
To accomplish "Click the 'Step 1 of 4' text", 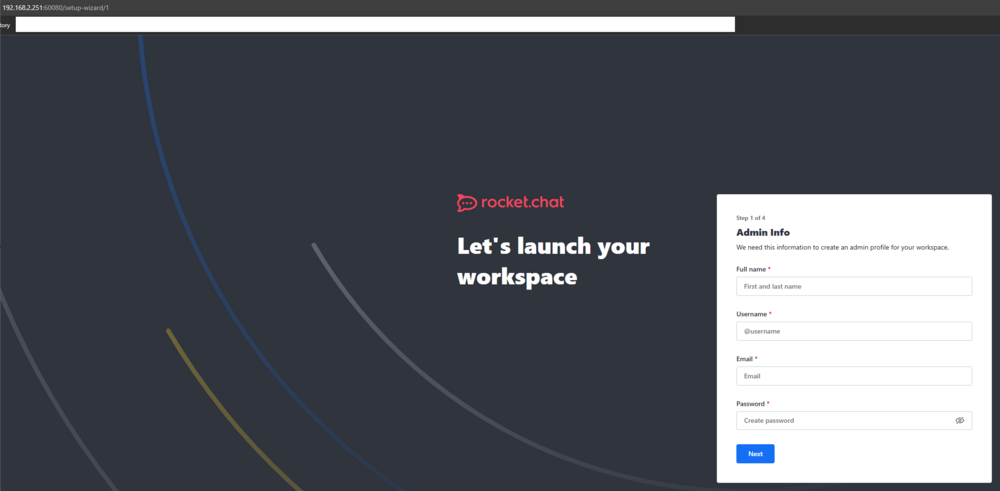I will tap(751, 218).
